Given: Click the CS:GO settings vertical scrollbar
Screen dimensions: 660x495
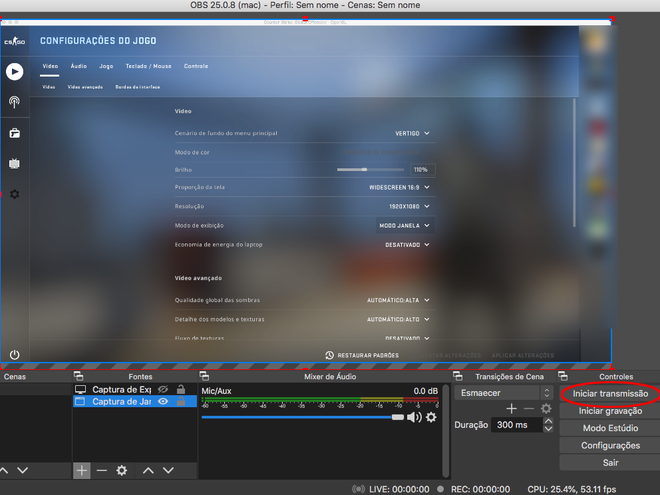Looking at the screenshot, I should point(574,163).
